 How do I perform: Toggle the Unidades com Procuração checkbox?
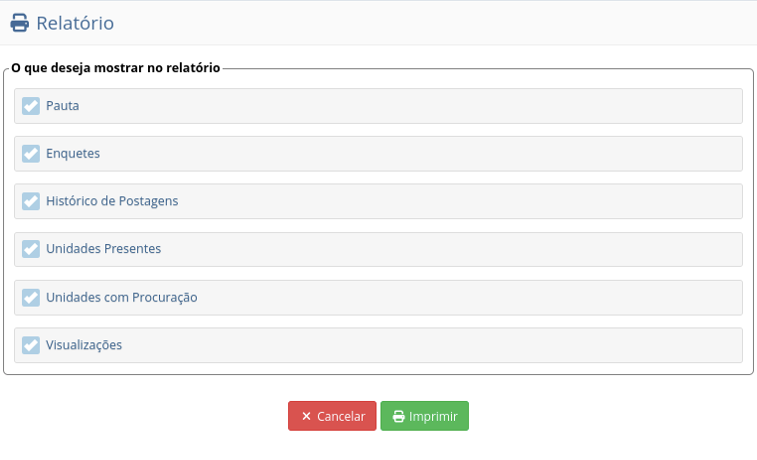[31, 297]
